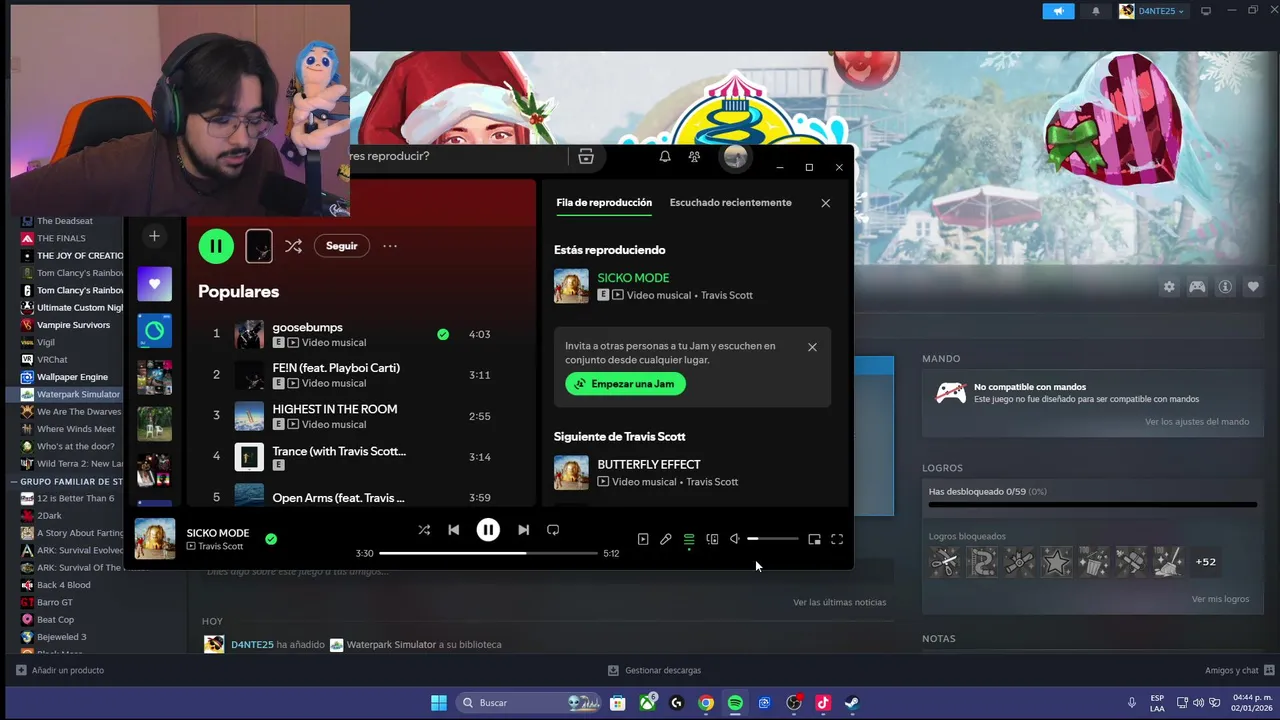Viewport: 1280px width, 720px height.
Task: Open Gestionar descargas in Steam
Action: click(655, 670)
